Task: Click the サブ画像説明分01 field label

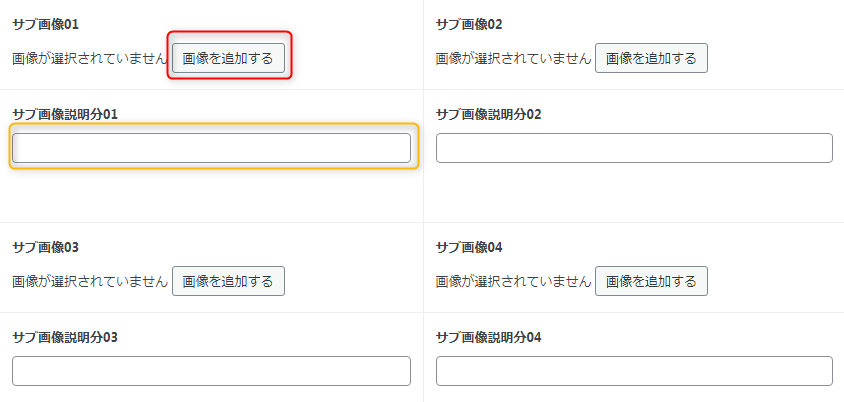Action: 65,114
